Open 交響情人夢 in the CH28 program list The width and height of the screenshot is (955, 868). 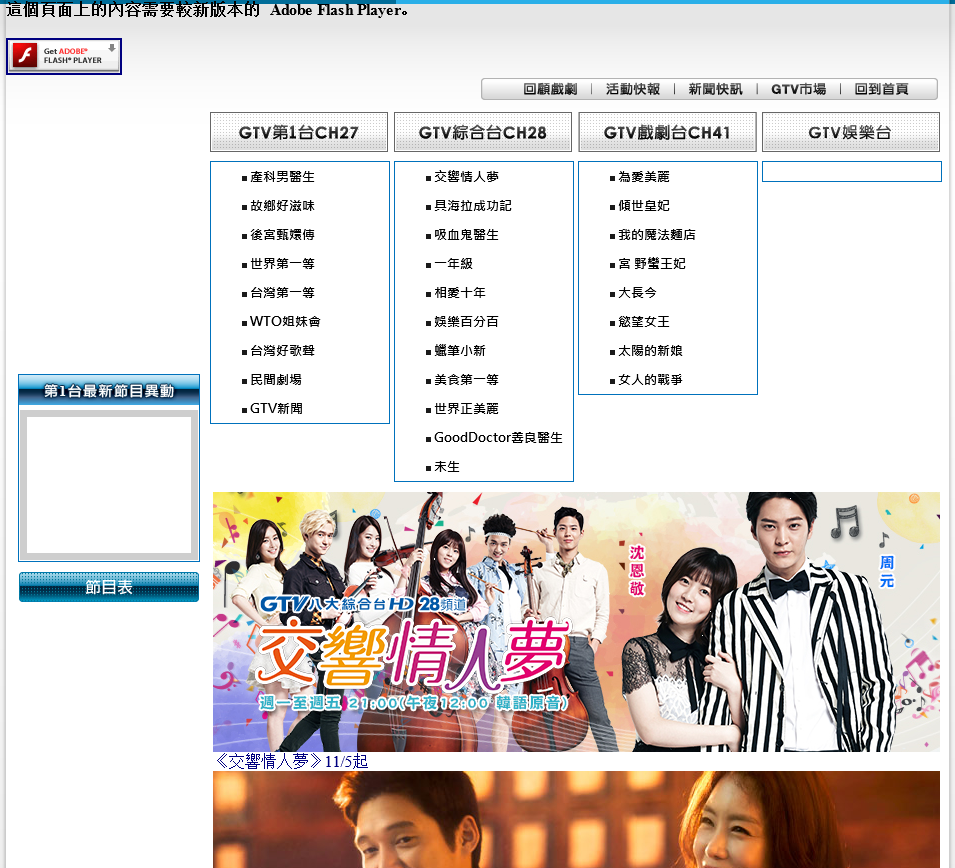click(x=467, y=177)
